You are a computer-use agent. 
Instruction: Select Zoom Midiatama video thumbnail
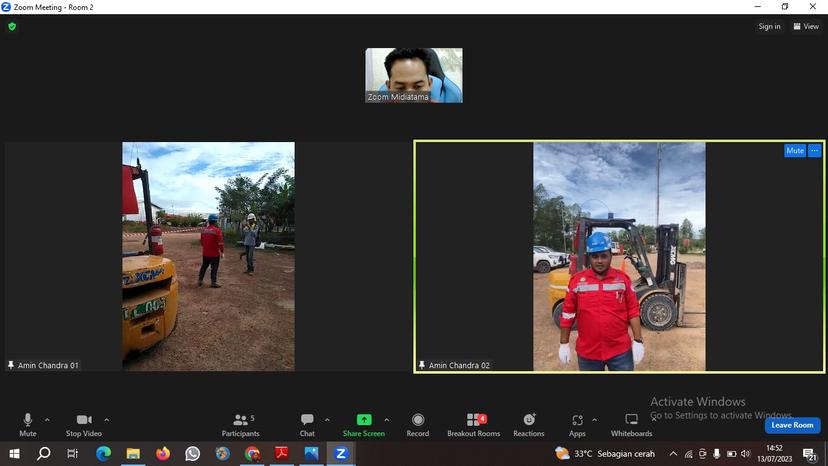414,75
